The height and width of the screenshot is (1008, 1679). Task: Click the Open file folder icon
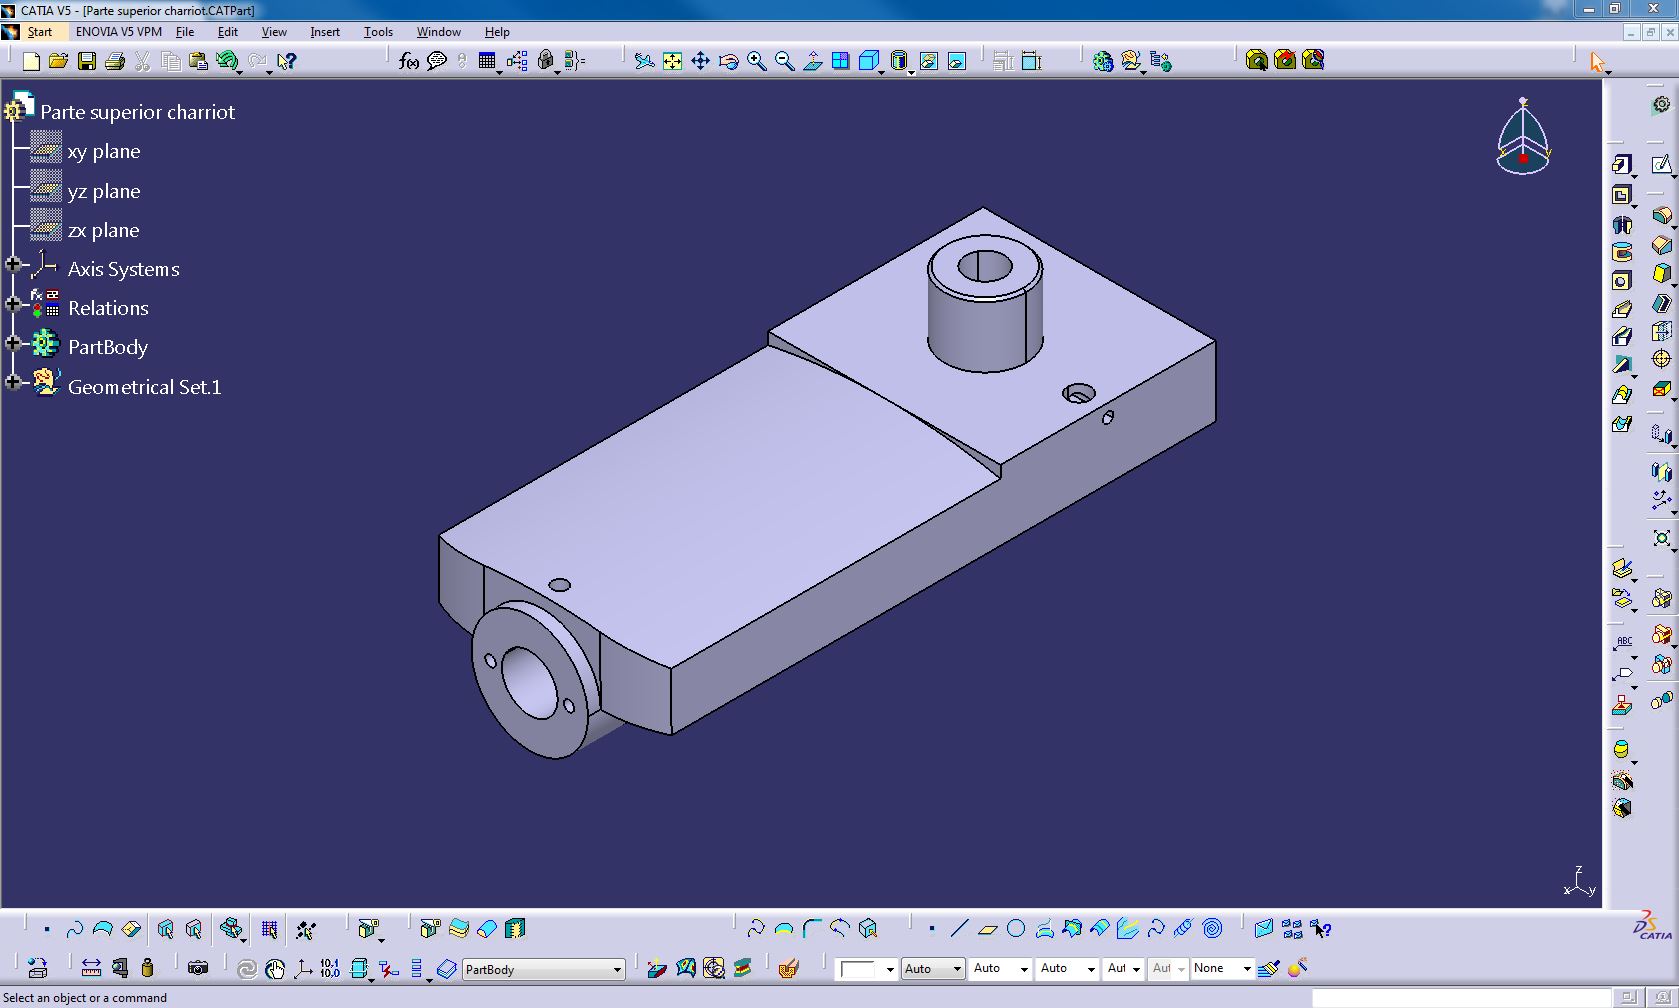58,62
